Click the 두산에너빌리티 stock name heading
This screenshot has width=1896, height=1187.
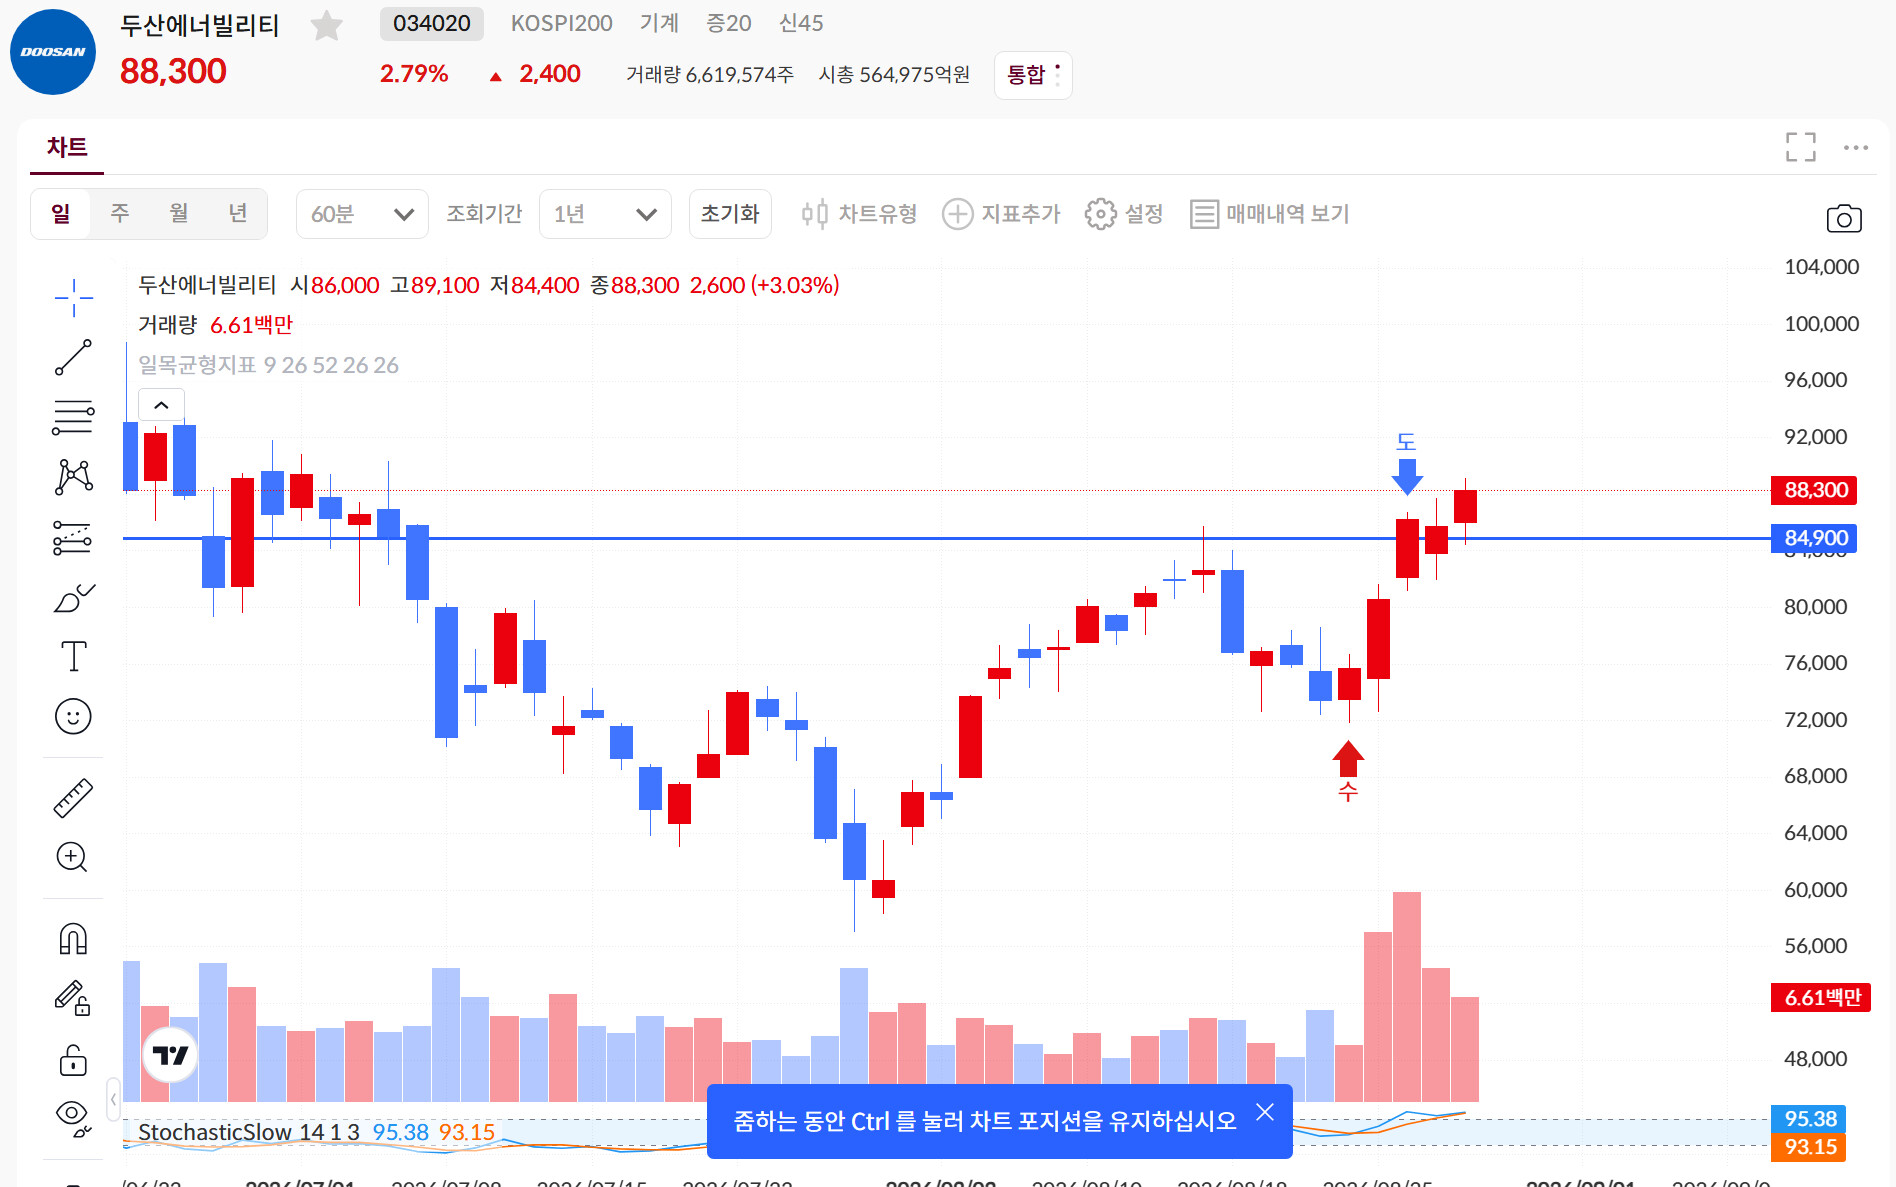point(200,25)
